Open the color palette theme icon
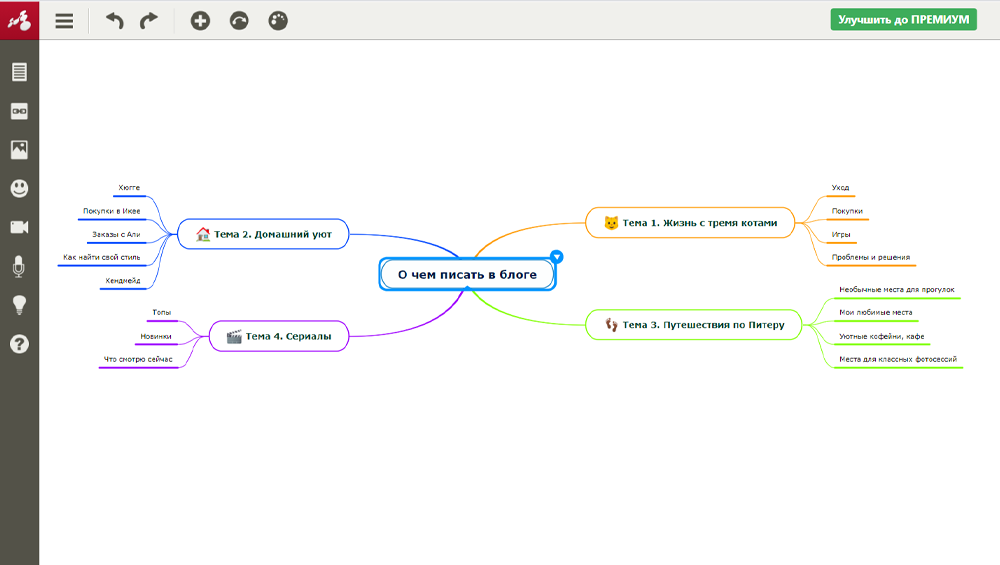The height and width of the screenshot is (565, 1000). pyautogui.click(x=278, y=20)
